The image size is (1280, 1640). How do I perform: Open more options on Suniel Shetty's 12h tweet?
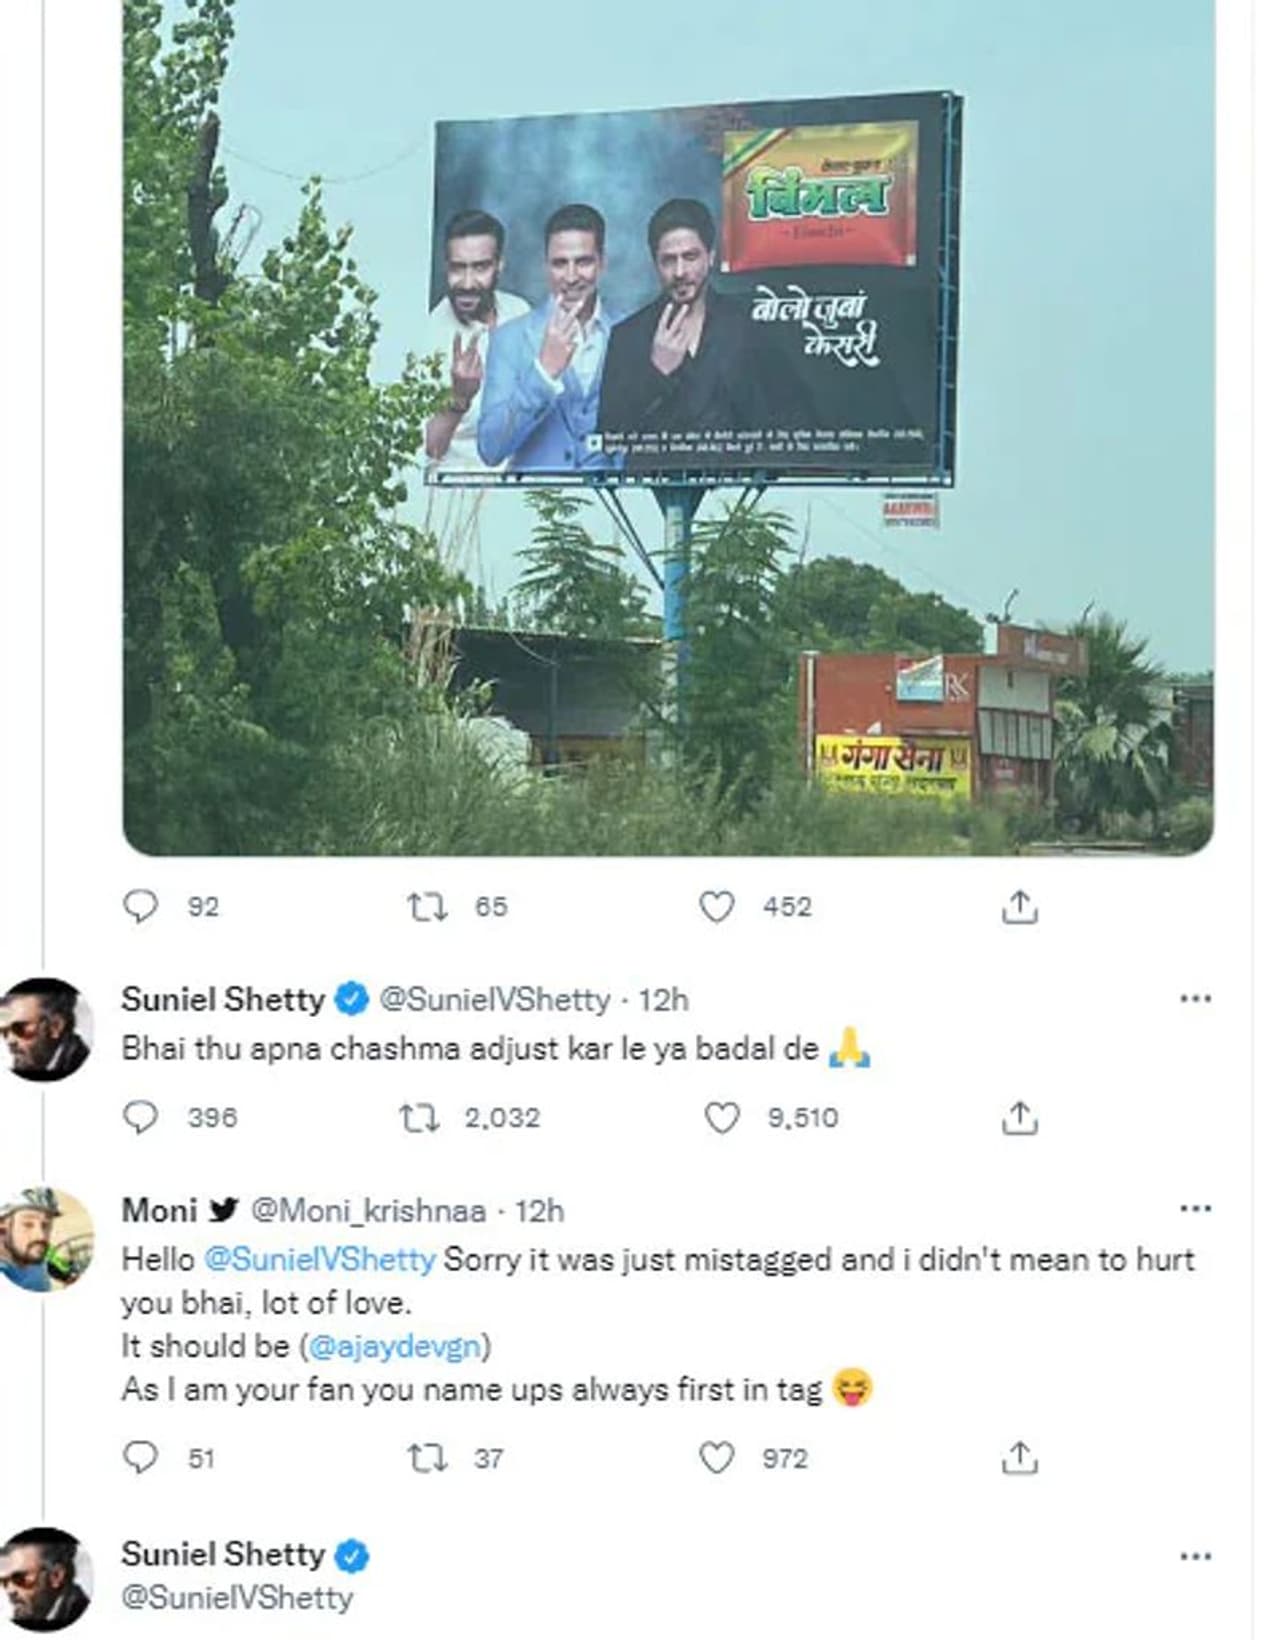[1195, 999]
